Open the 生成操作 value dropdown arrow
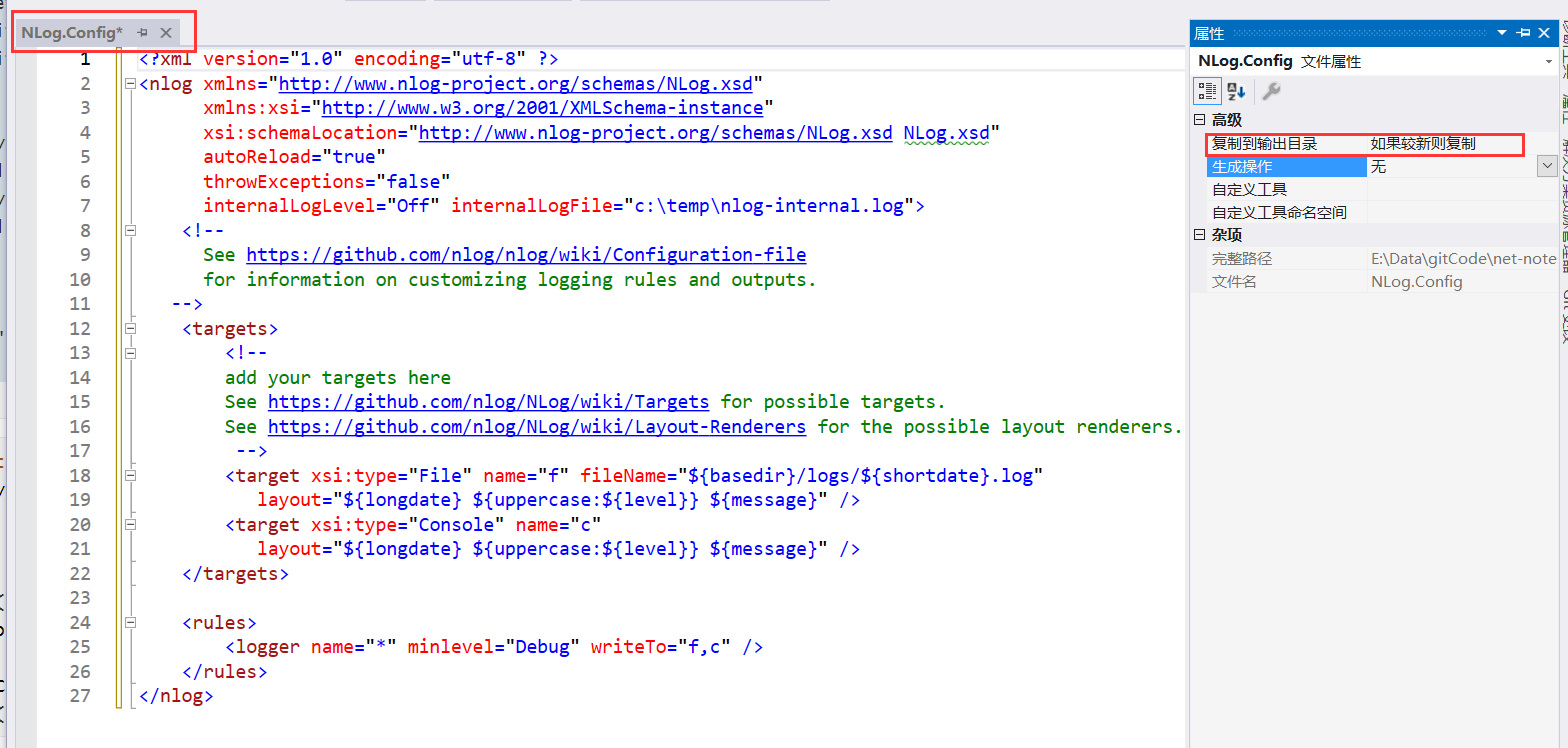The image size is (1568, 748). tap(1547, 167)
